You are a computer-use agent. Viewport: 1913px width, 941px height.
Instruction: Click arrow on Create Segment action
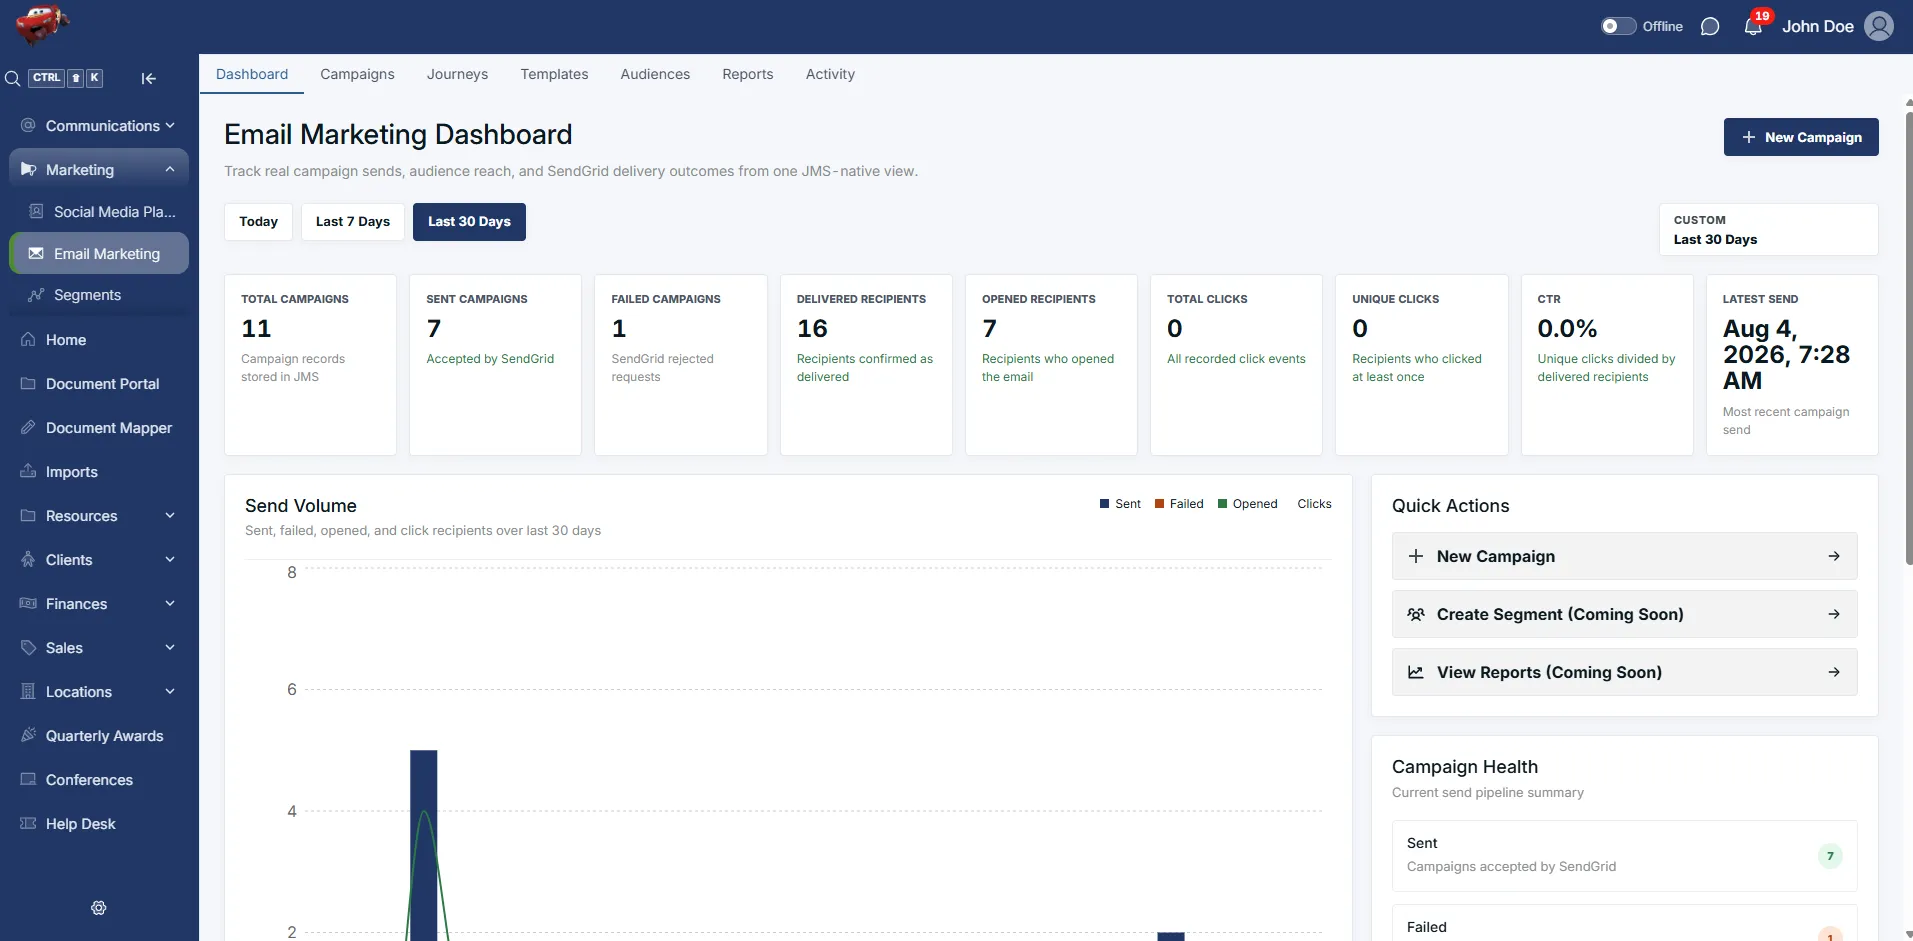pos(1834,614)
